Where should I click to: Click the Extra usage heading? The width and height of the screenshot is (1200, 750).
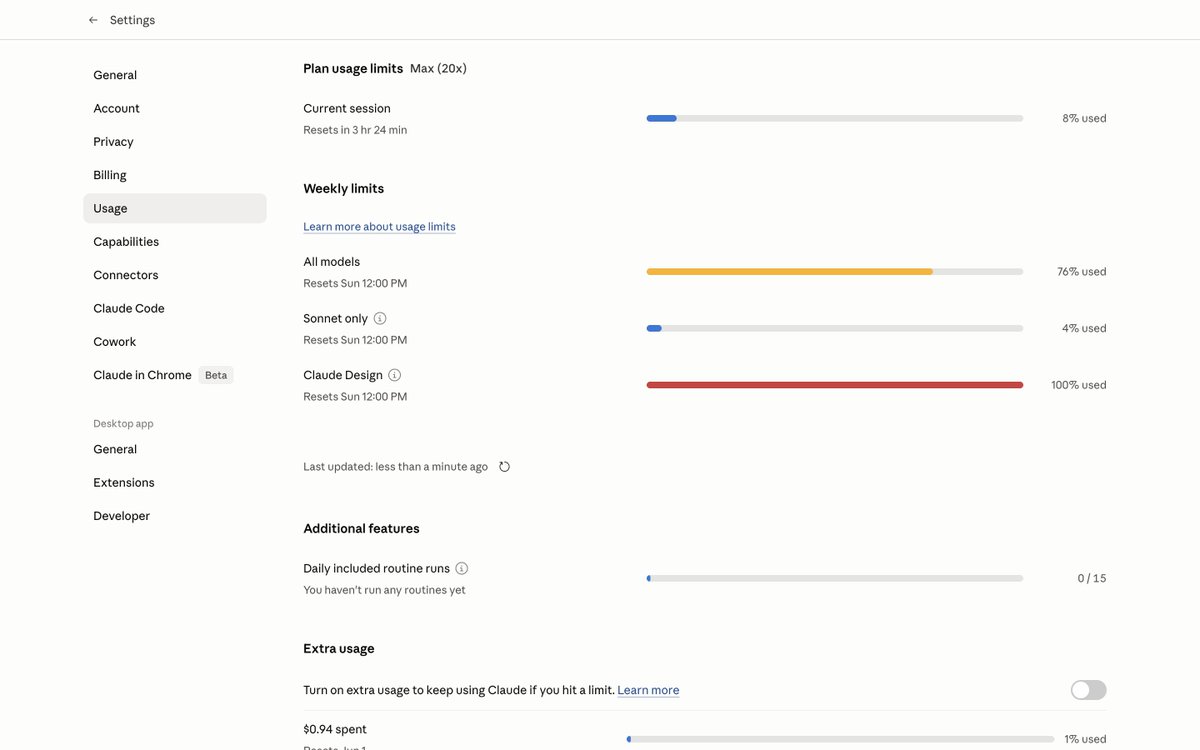(x=338, y=648)
